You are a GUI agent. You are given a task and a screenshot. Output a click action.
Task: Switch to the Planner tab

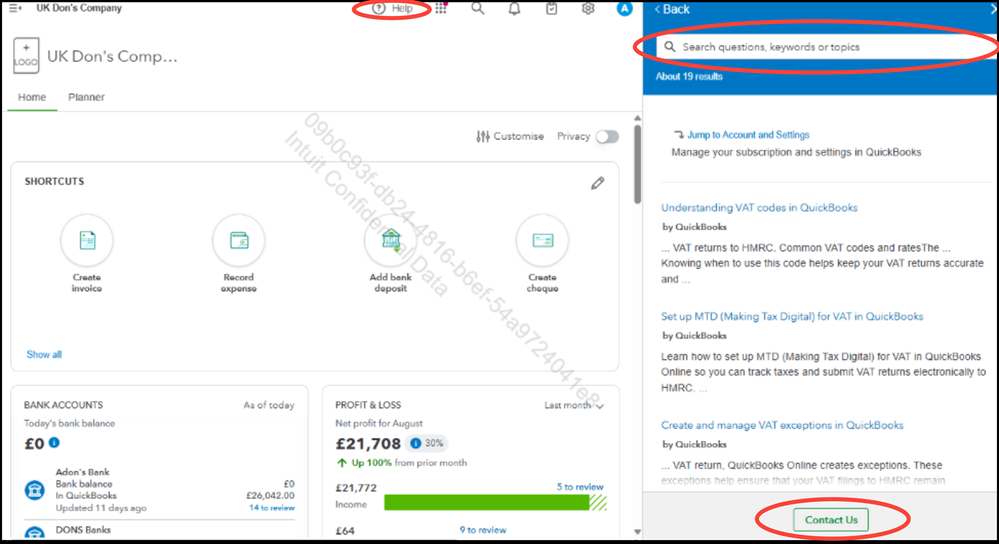pos(86,97)
